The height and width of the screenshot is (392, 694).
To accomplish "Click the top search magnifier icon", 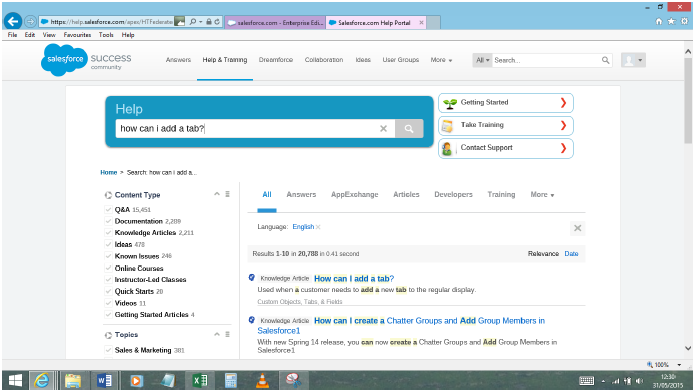I will (x=605, y=60).
